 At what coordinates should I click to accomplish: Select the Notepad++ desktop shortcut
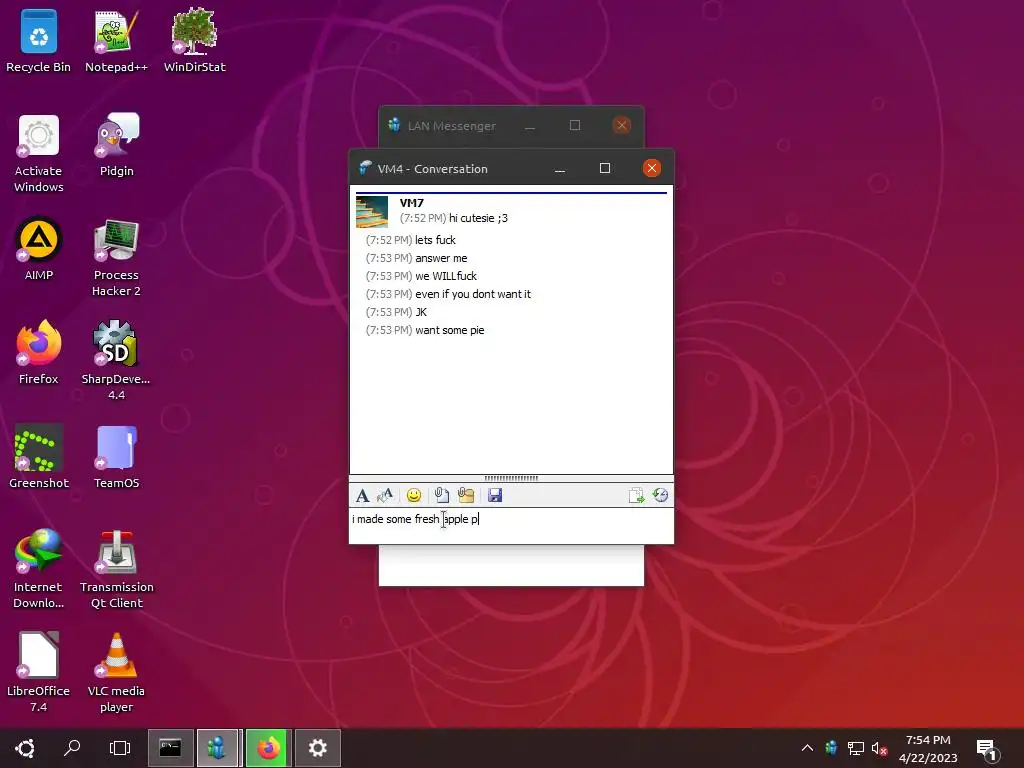(116, 40)
